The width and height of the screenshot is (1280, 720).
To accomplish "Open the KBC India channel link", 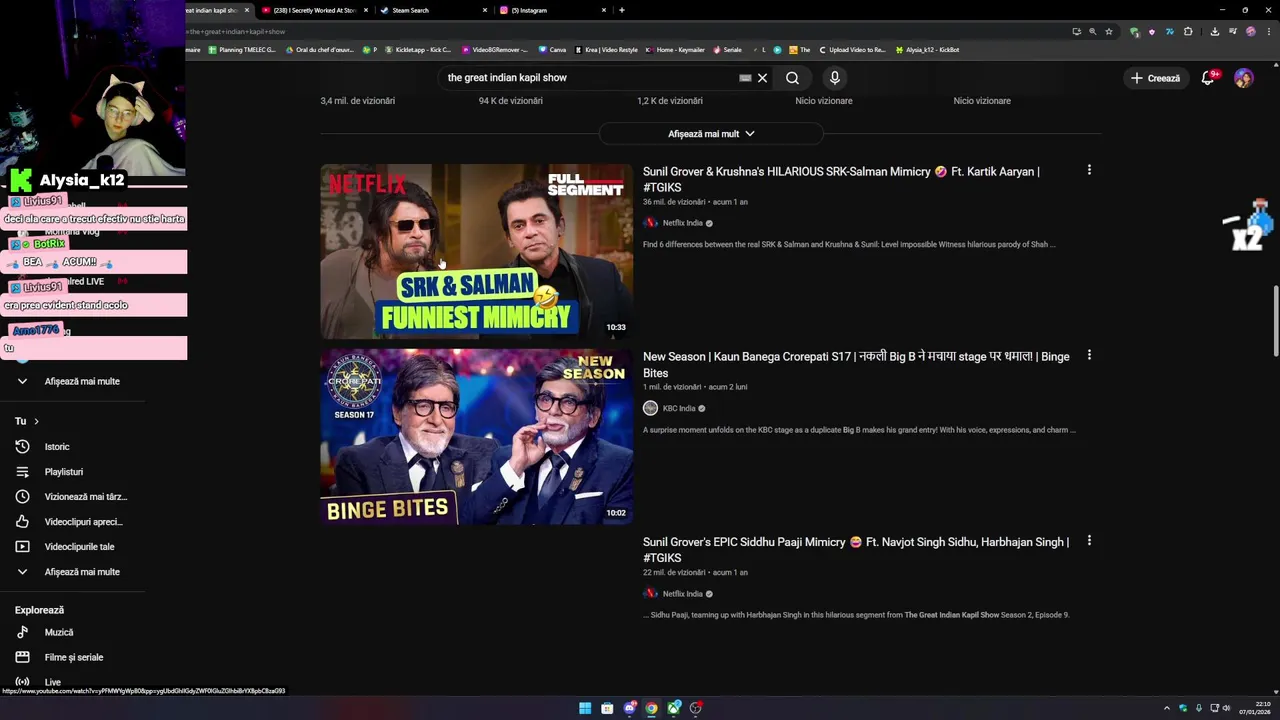I will [679, 408].
